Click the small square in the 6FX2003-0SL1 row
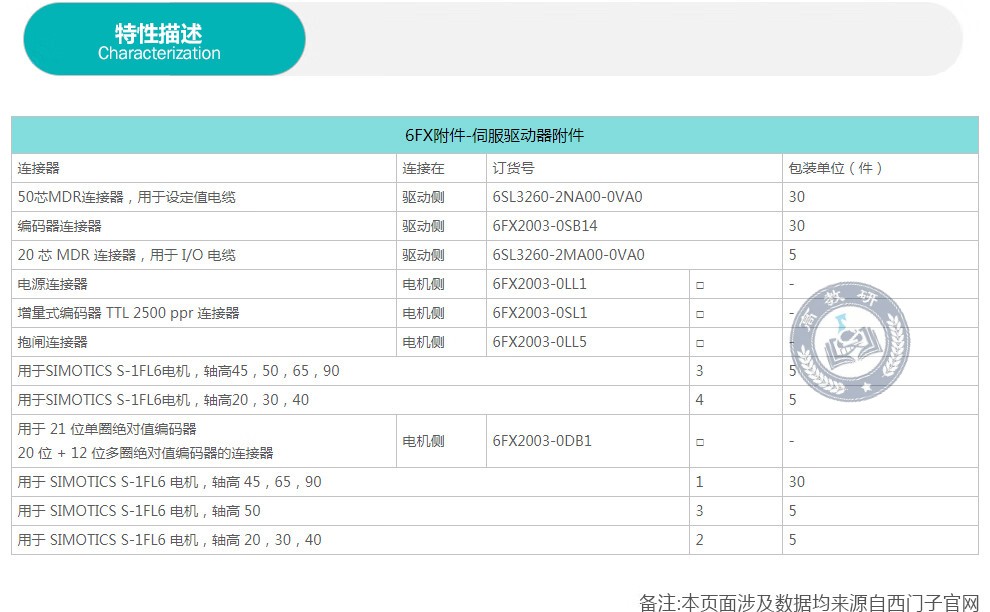 (x=700, y=315)
